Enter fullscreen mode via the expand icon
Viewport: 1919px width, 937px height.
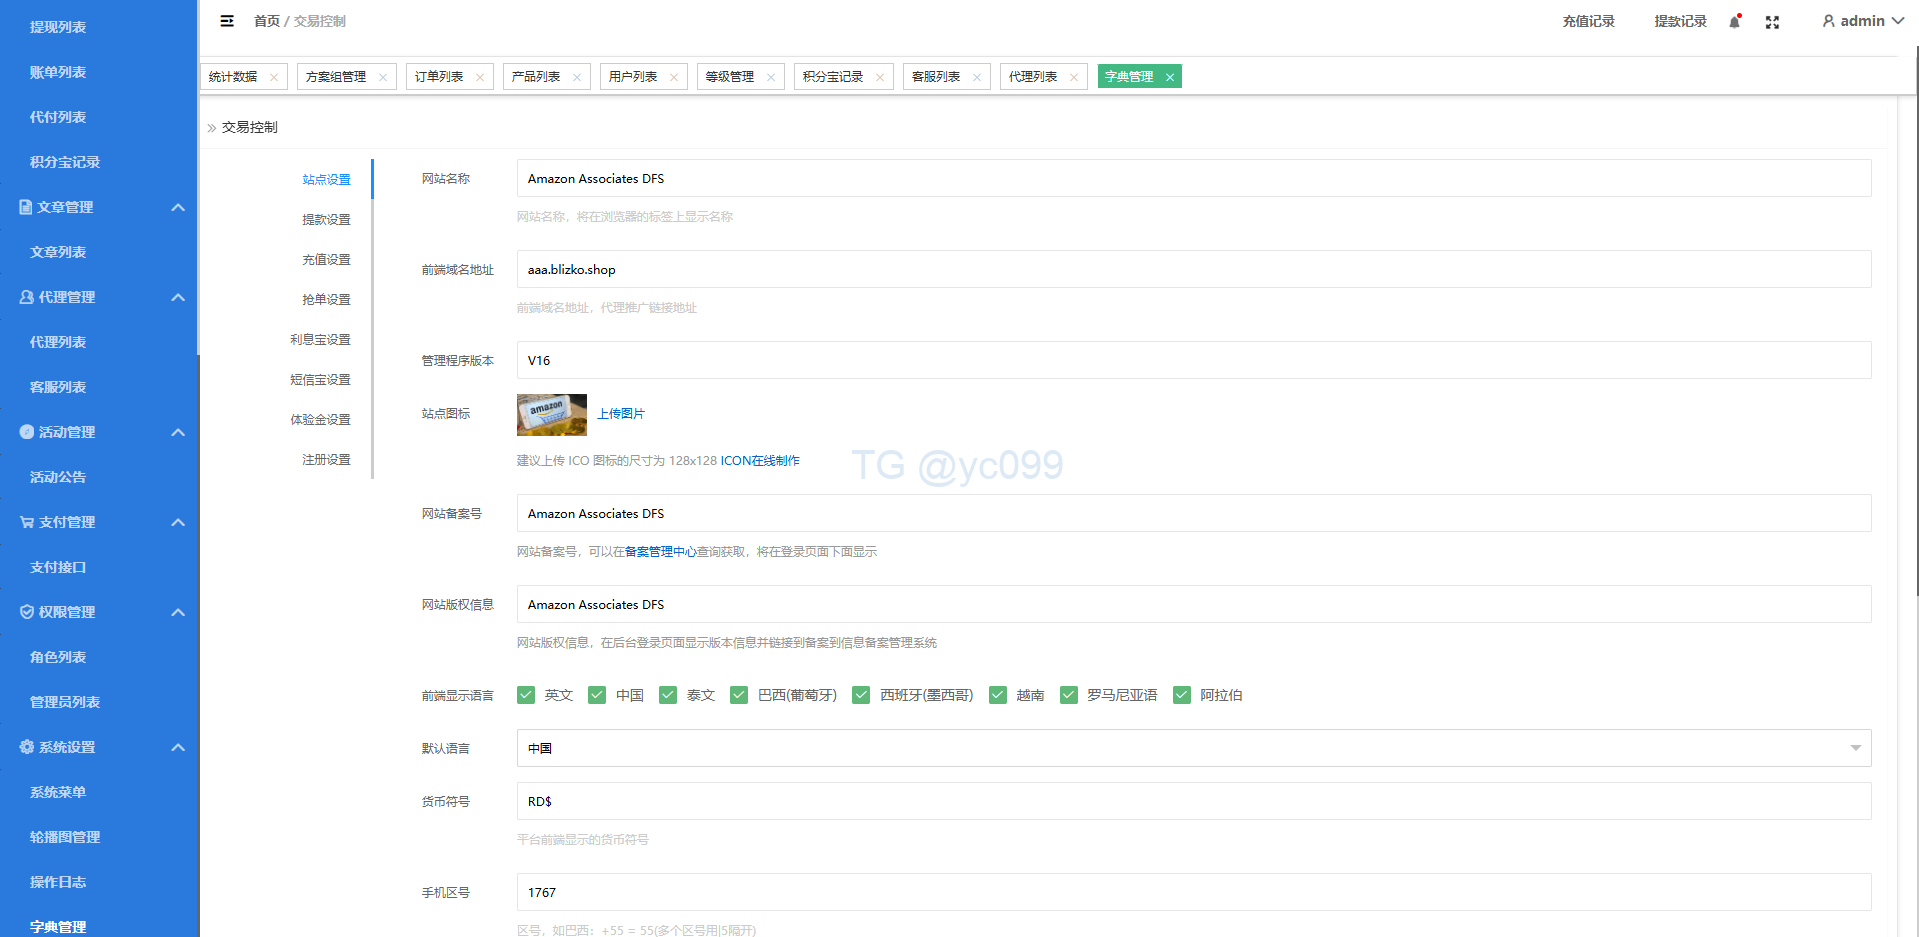(1772, 22)
